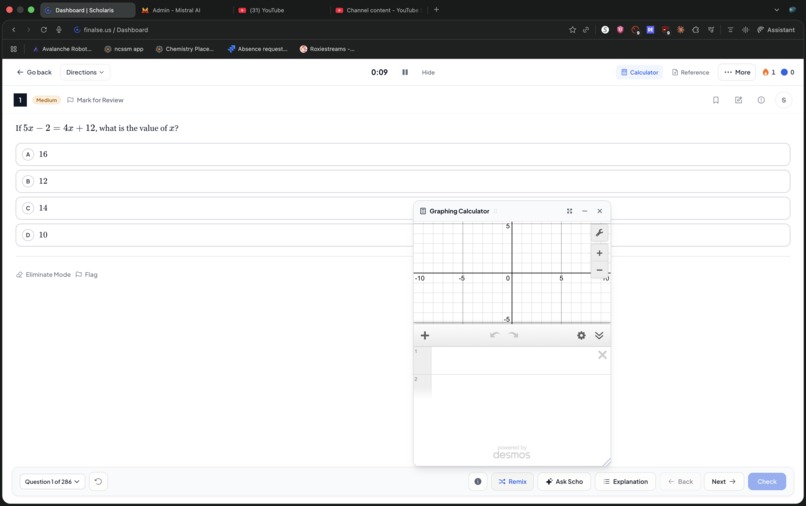806x506 pixels.
Task: Select answer choice D, 10
Action: pyautogui.click(x=402, y=235)
